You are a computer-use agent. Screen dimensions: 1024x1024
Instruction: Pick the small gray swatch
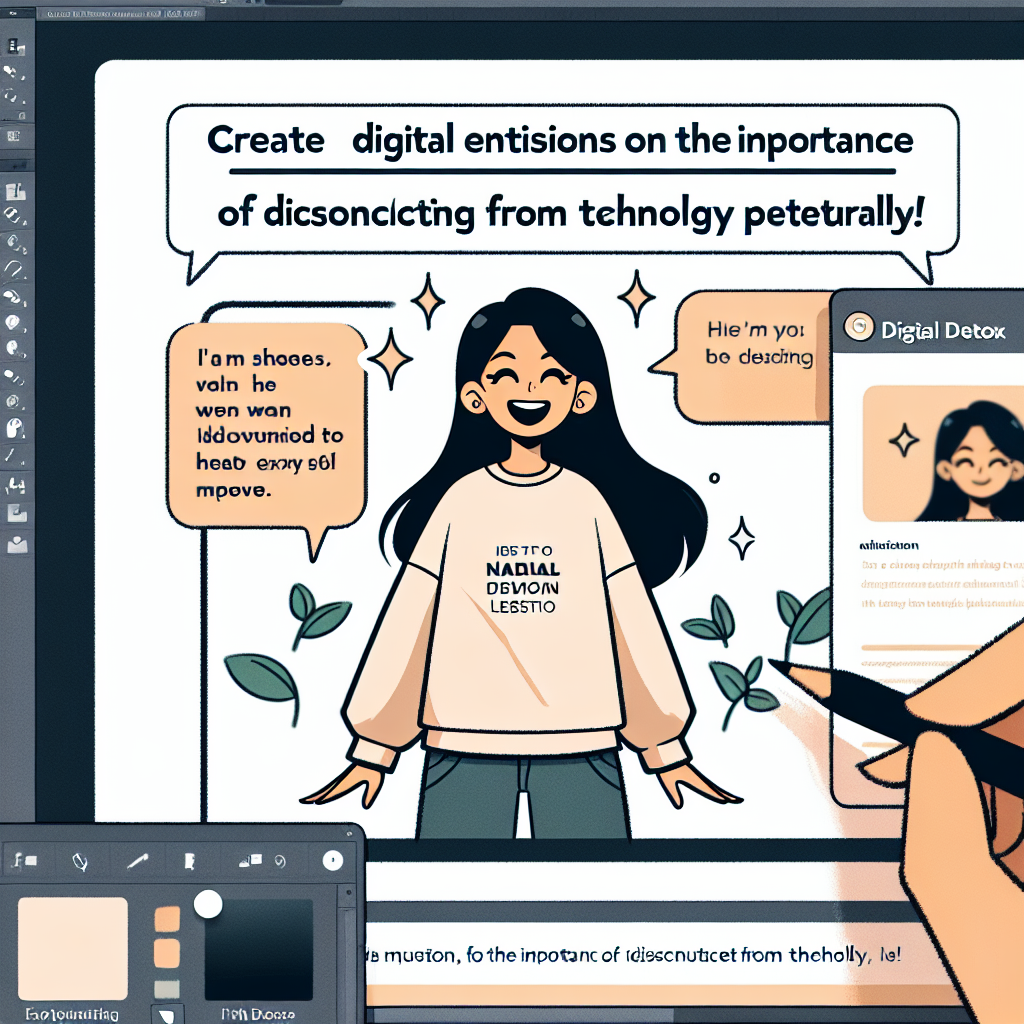click(x=167, y=989)
